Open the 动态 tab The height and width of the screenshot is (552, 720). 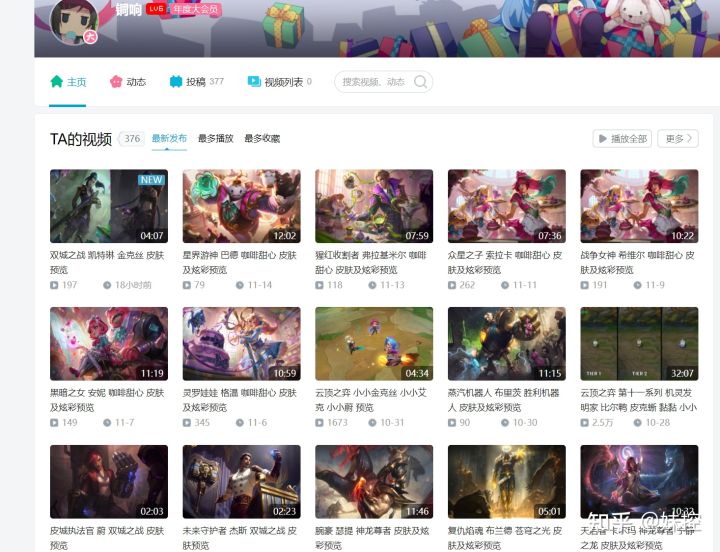128,82
